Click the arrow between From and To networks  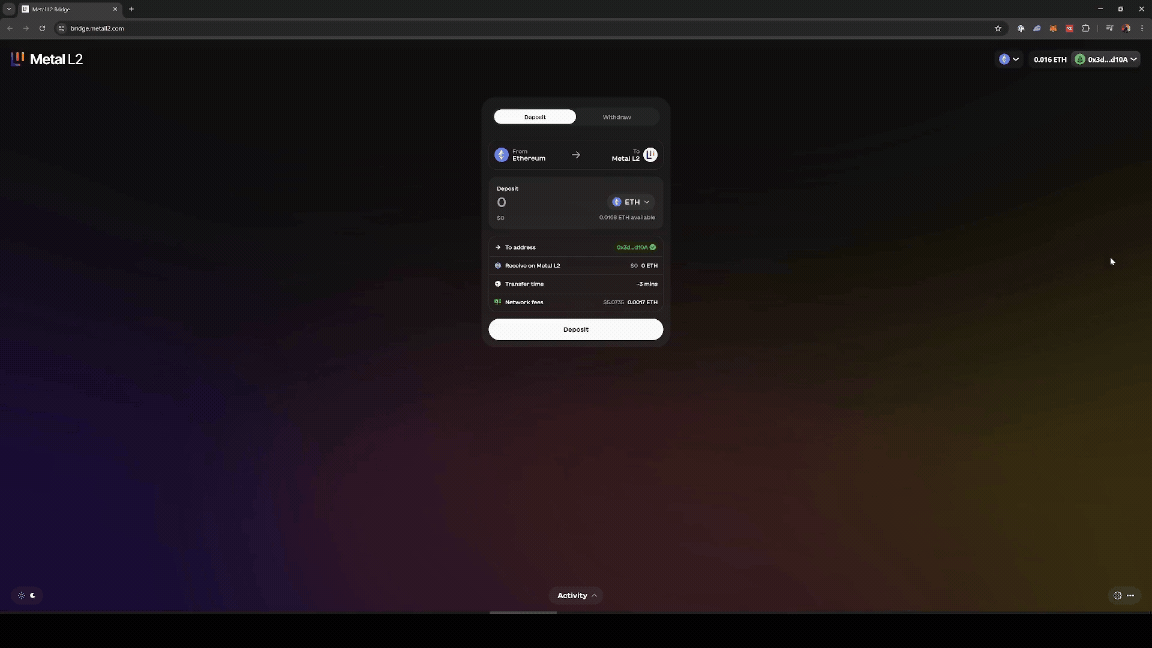click(576, 155)
